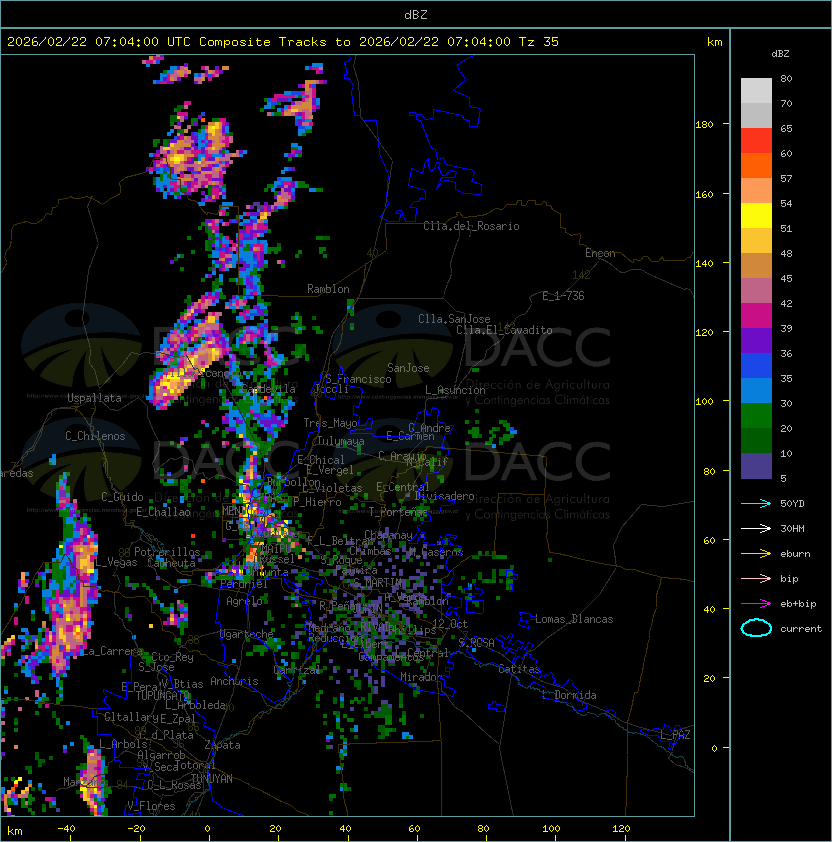Click the '12_Oct' map label
The image size is (832, 842).
pyautogui.click(x=450, y=623)
